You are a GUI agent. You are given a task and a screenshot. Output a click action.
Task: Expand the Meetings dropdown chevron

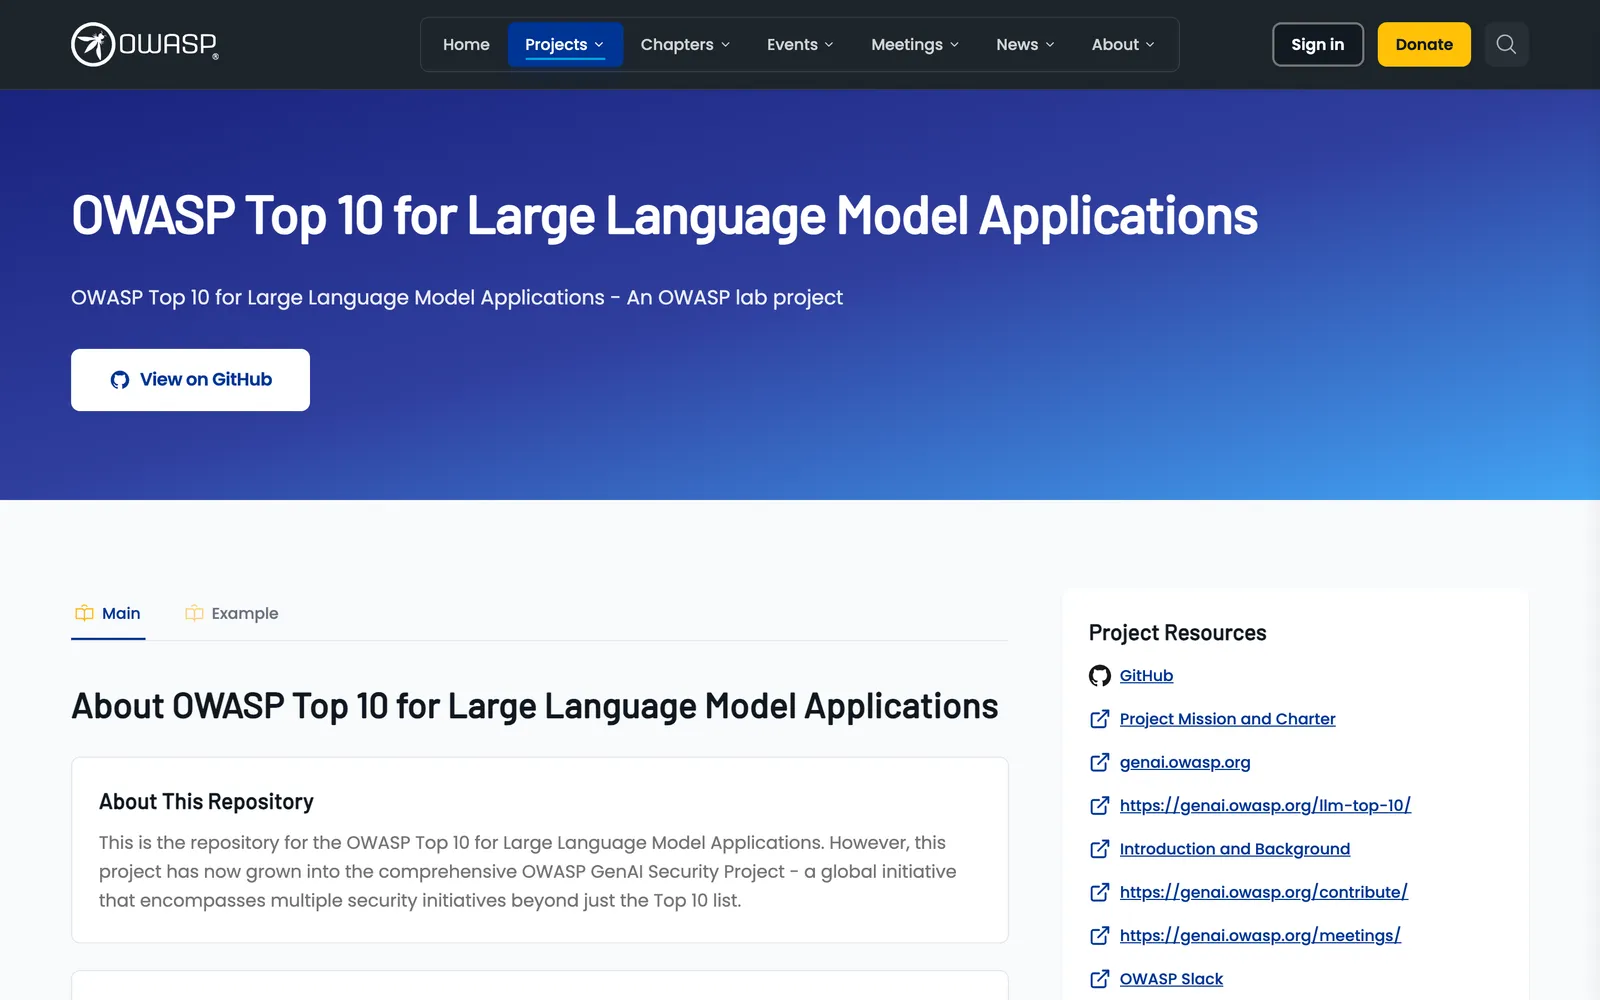(954, 45)
